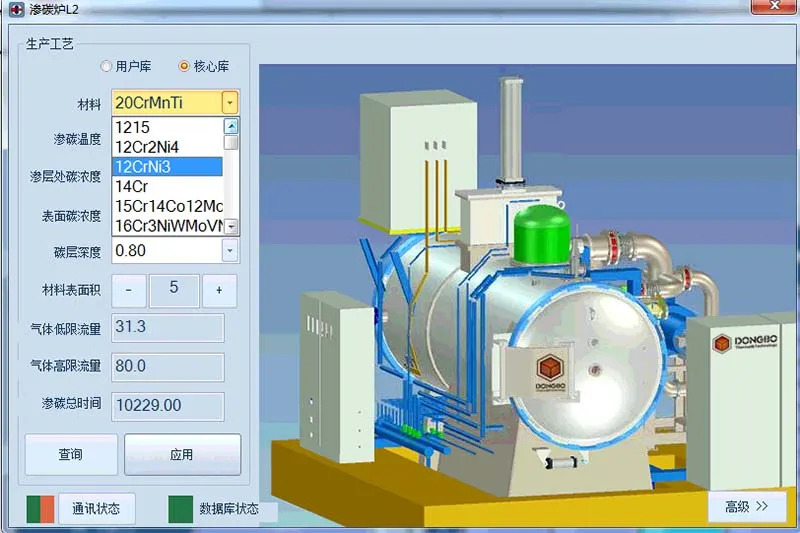
Task: Choose 15Cr14Co12Mo from the material list
Action: (167, 206)
